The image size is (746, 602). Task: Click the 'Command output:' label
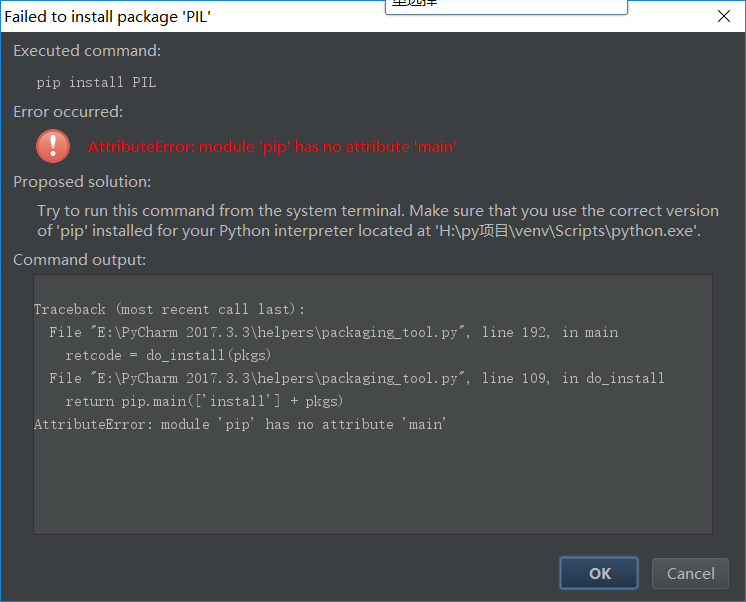pos(79,260)
